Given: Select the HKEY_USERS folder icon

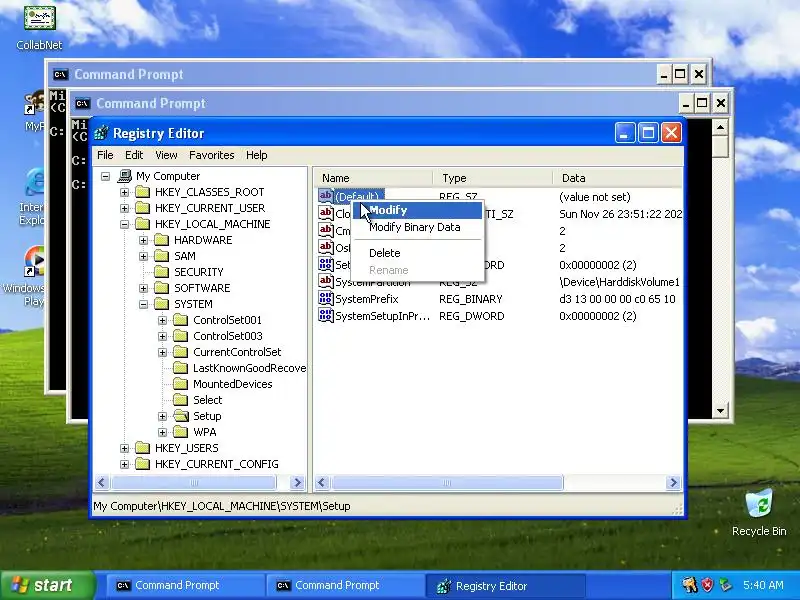Looking at the screenshot, I should [143, 447].
